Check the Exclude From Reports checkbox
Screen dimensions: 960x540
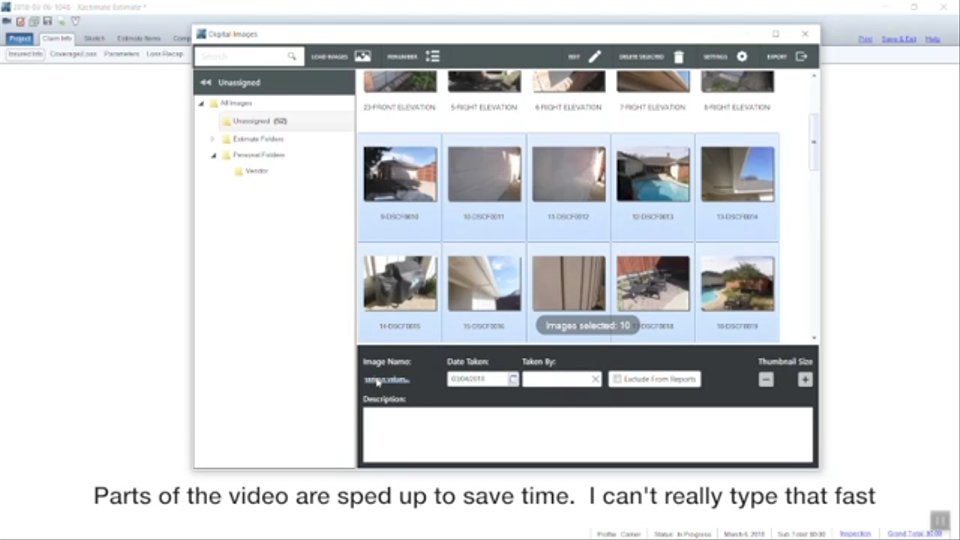617,380
